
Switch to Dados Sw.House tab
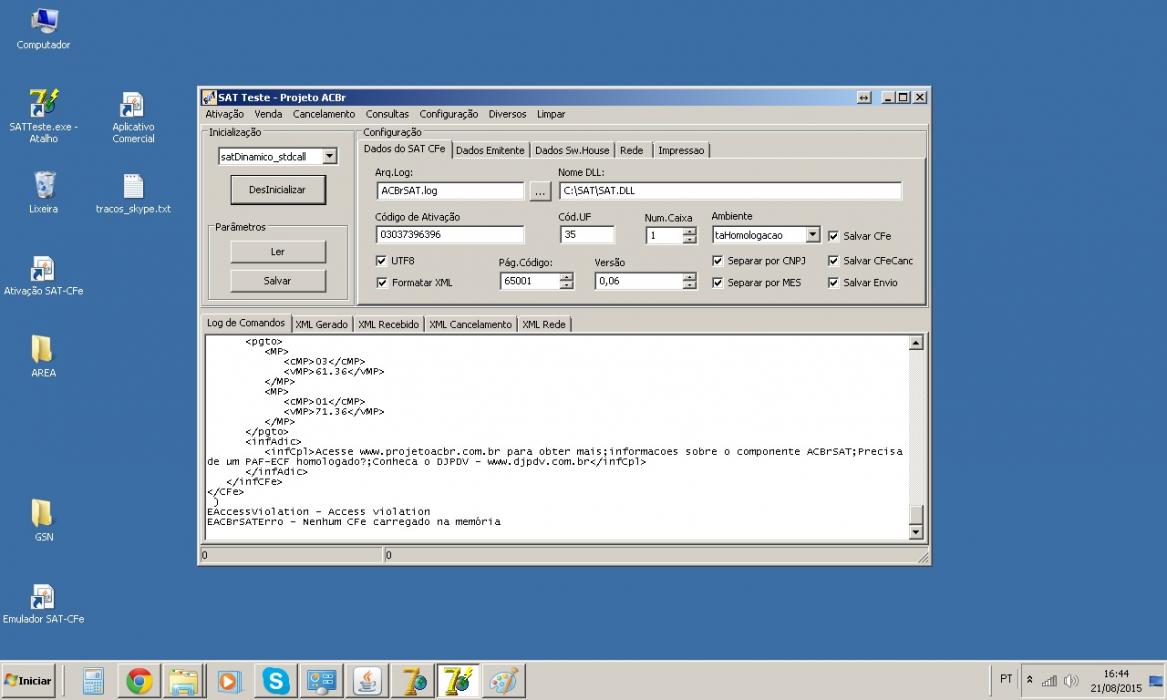click(x=572, y=150)
